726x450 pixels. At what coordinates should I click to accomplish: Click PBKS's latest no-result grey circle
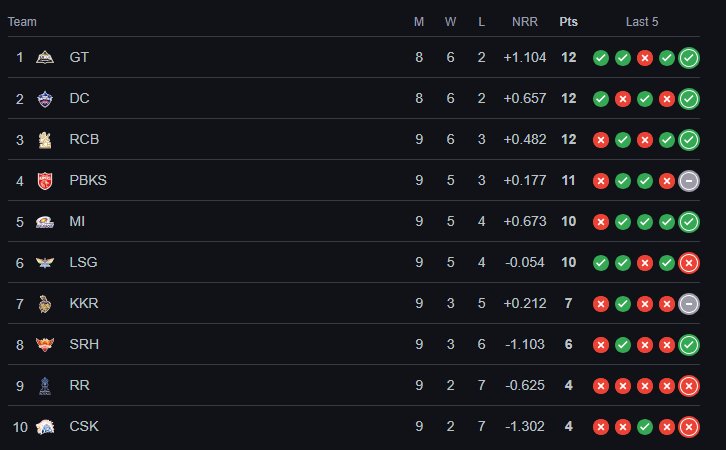click(688, 181)
